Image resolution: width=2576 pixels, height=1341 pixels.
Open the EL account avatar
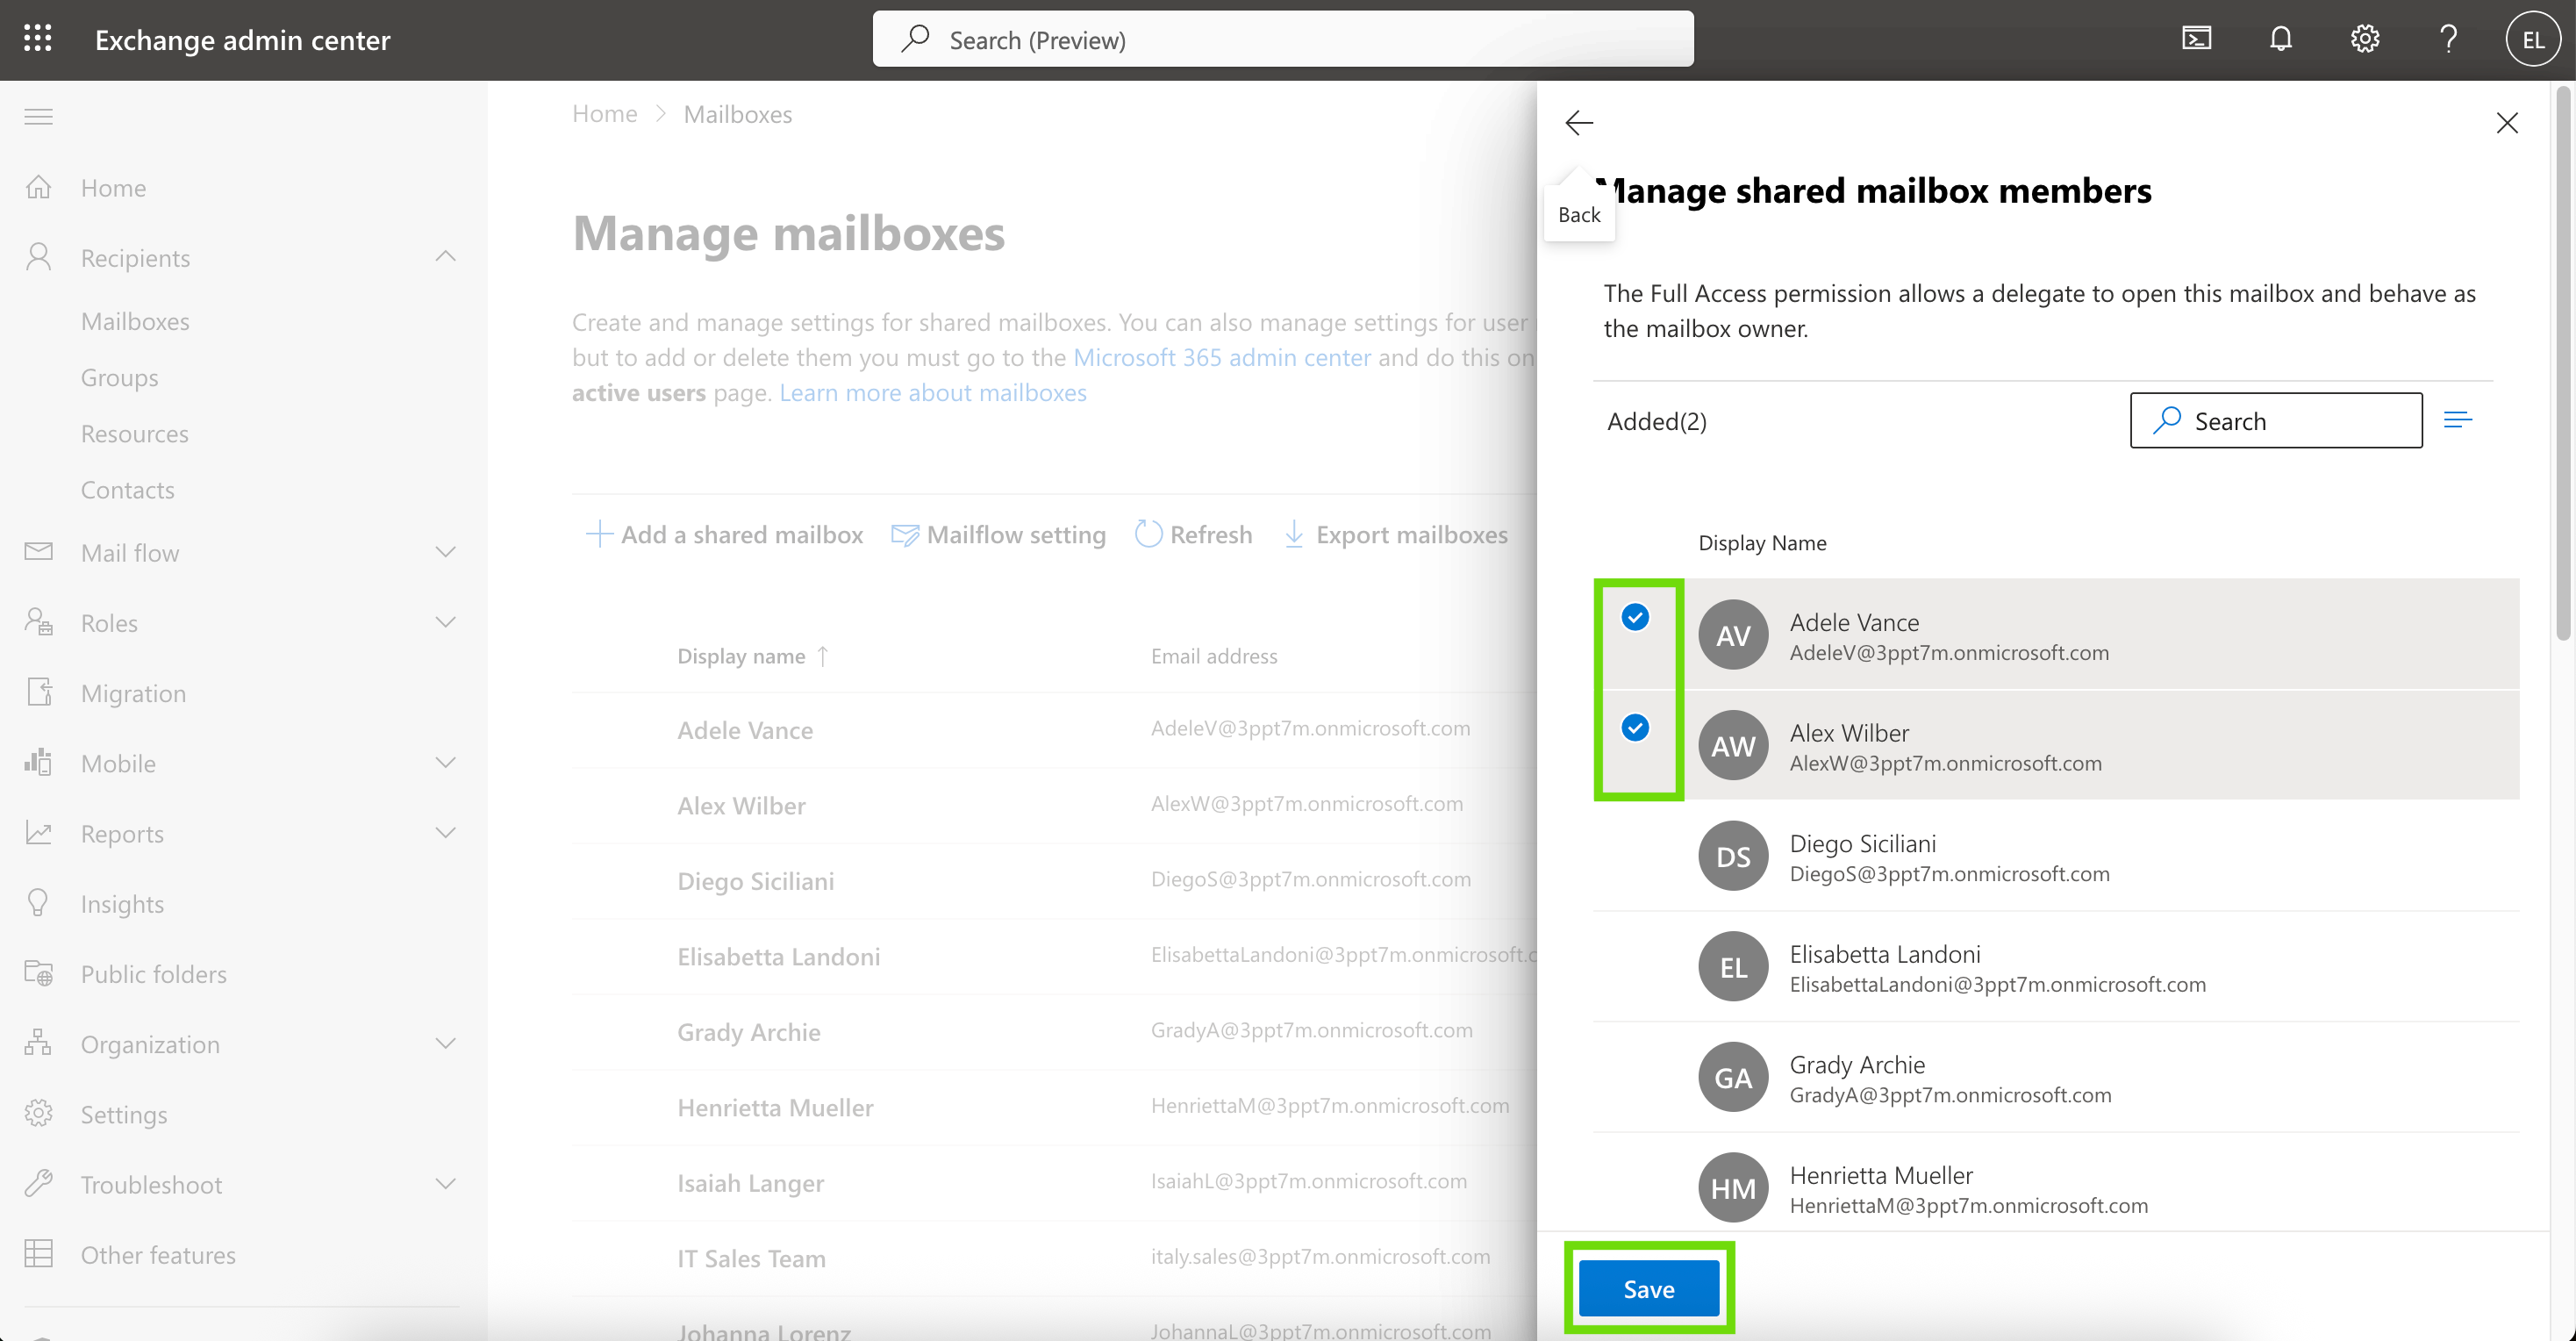(2532, 40)
